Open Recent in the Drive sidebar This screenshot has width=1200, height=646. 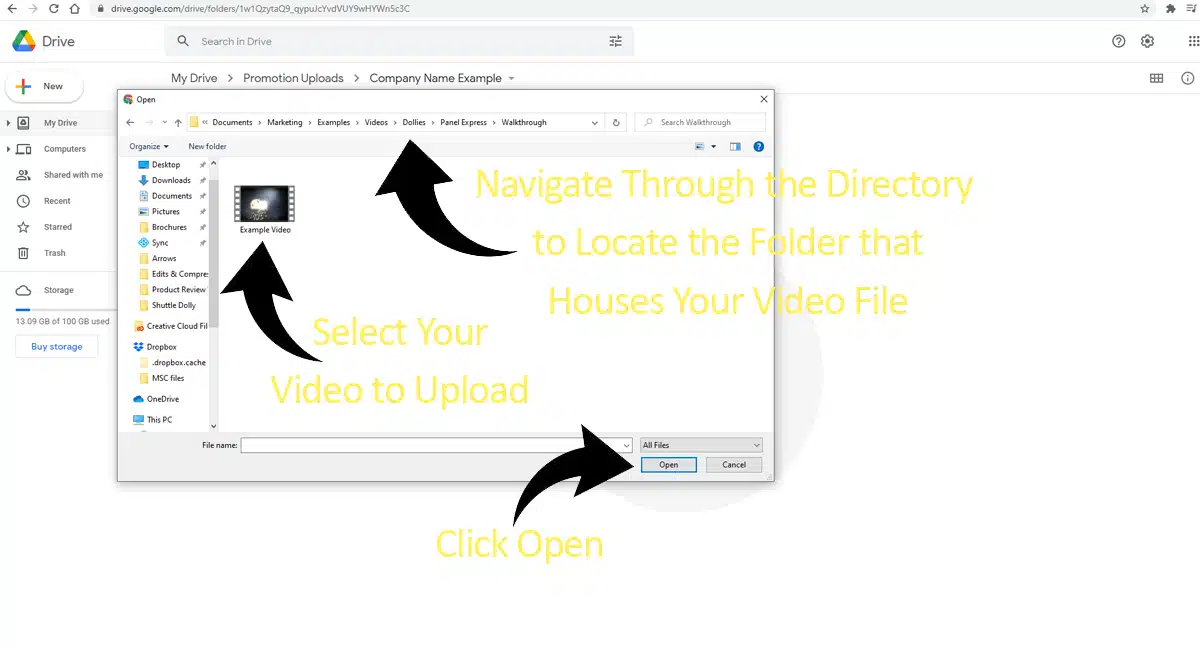[x=57, y=201]
